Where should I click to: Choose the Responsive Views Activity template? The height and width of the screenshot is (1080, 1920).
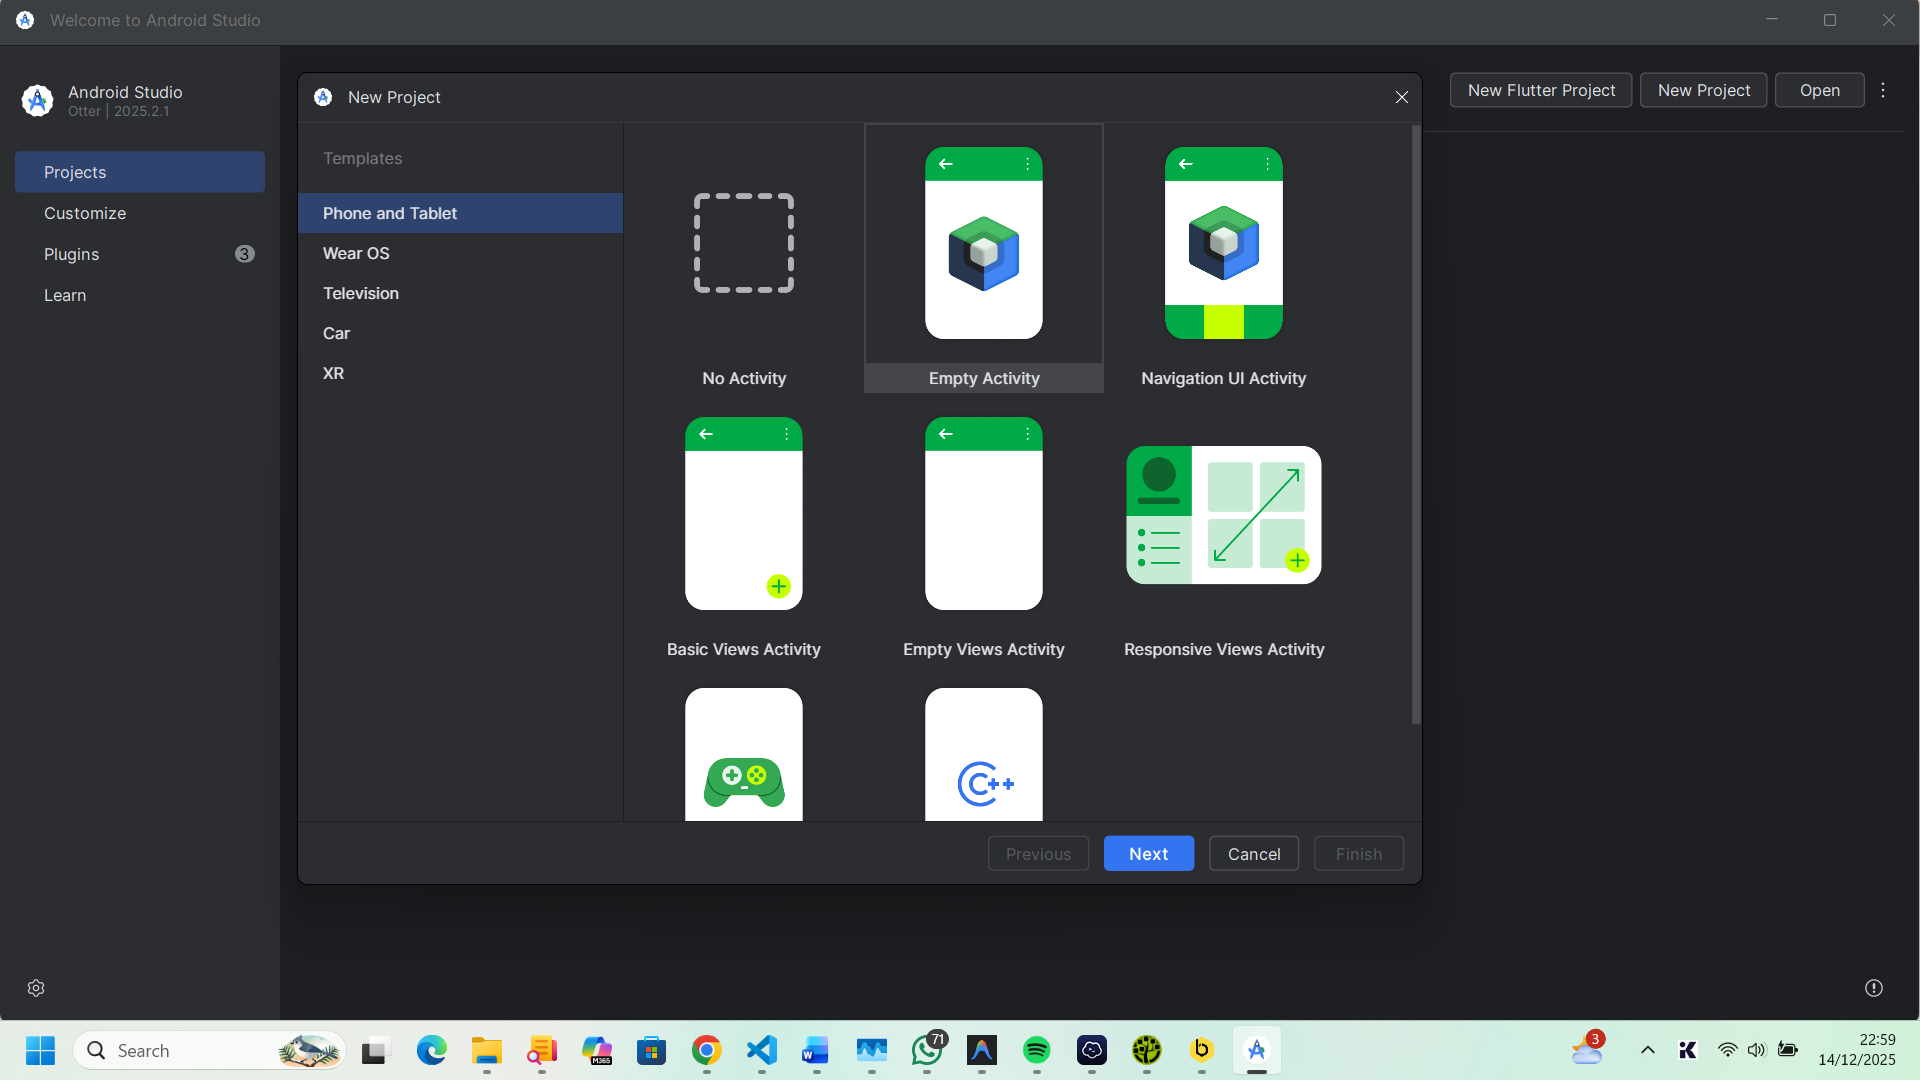coord(1223,514)
